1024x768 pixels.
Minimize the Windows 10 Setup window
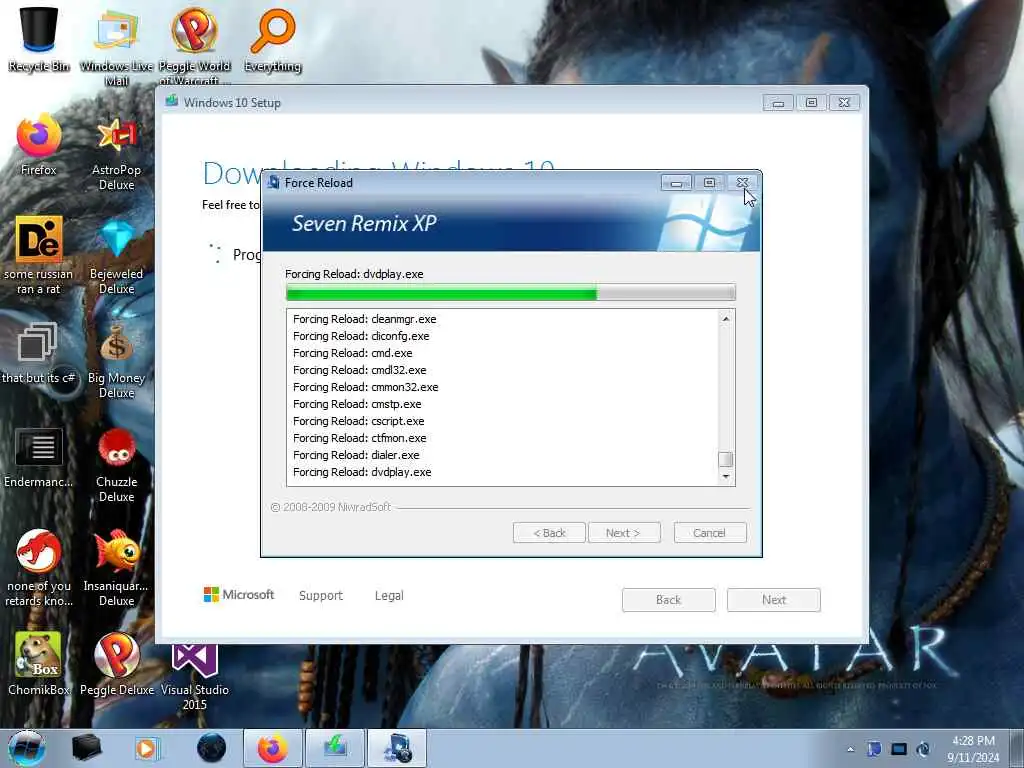pos(778,103)
